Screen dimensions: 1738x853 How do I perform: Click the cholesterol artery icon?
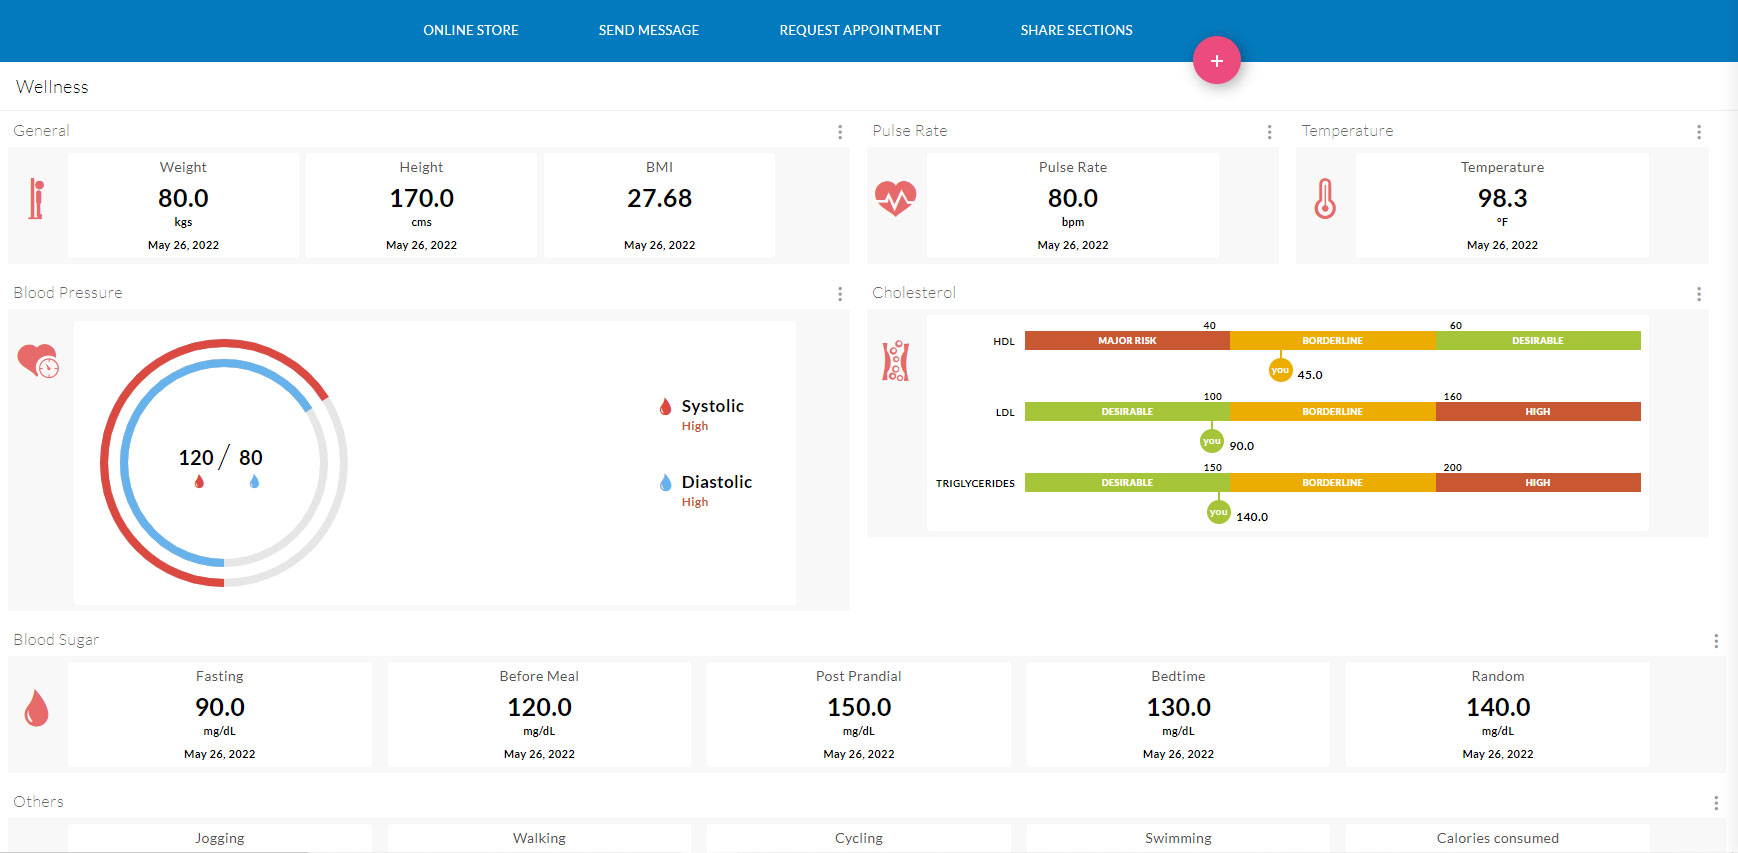[895, 361]
